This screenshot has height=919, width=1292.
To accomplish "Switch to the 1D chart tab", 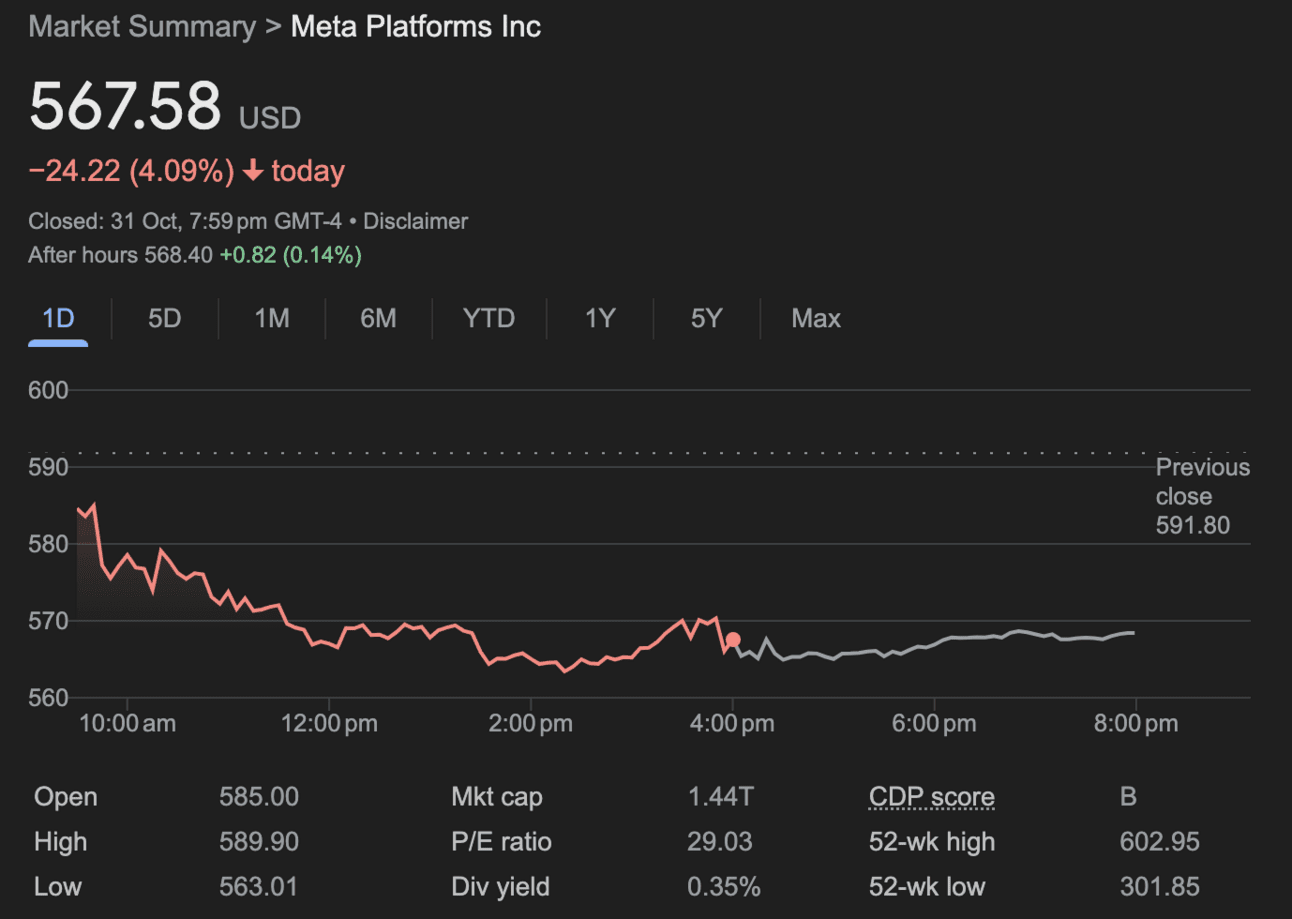I will point(58,319).
